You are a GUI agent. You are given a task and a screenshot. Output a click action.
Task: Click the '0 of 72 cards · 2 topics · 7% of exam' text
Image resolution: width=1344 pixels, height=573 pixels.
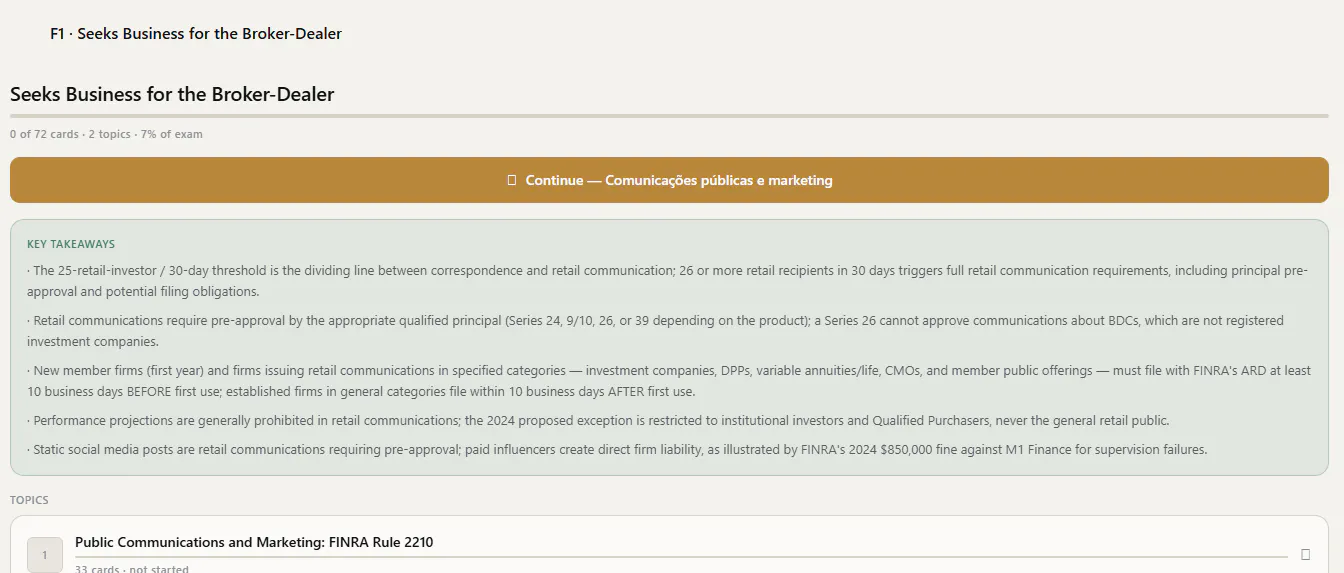click(x=106, y=134)
